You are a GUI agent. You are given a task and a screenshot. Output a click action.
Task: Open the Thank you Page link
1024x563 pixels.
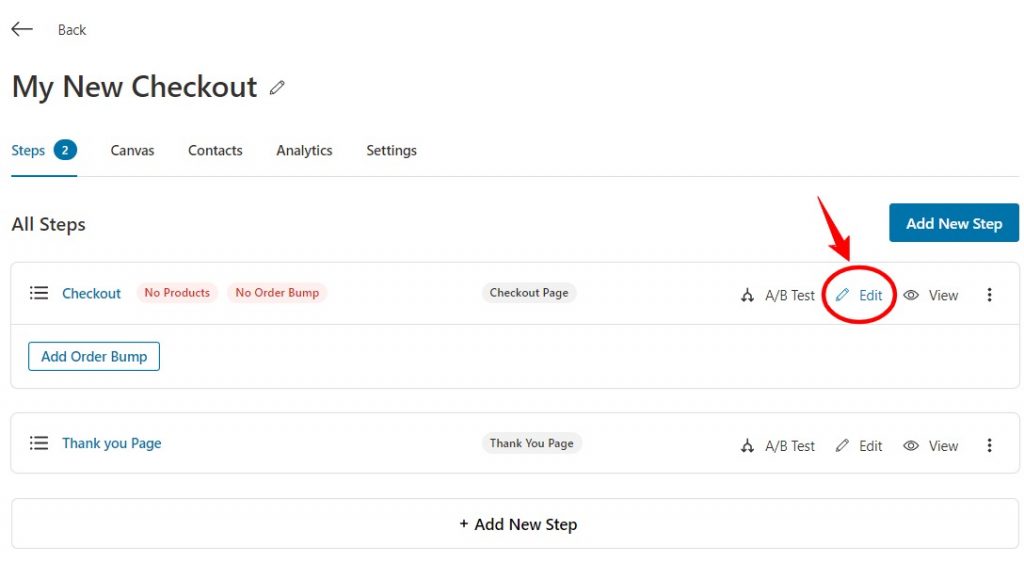tap(112, 443)
